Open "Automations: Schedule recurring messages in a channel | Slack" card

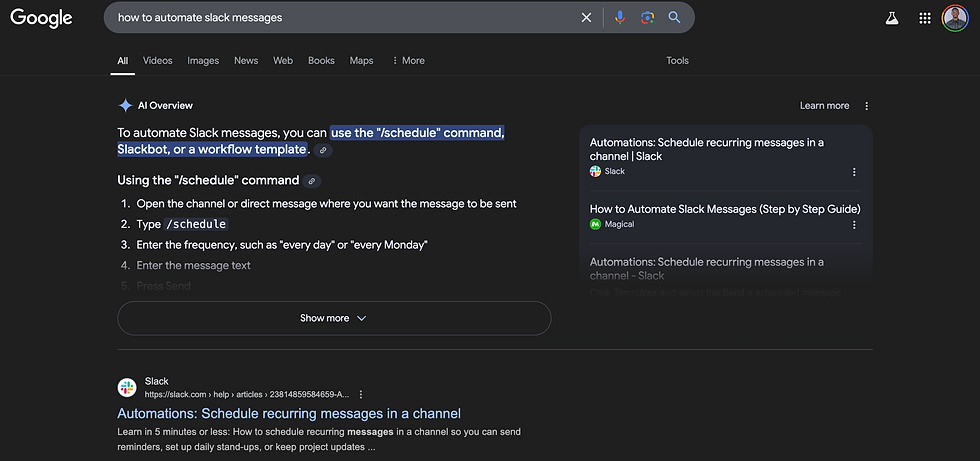707,149
